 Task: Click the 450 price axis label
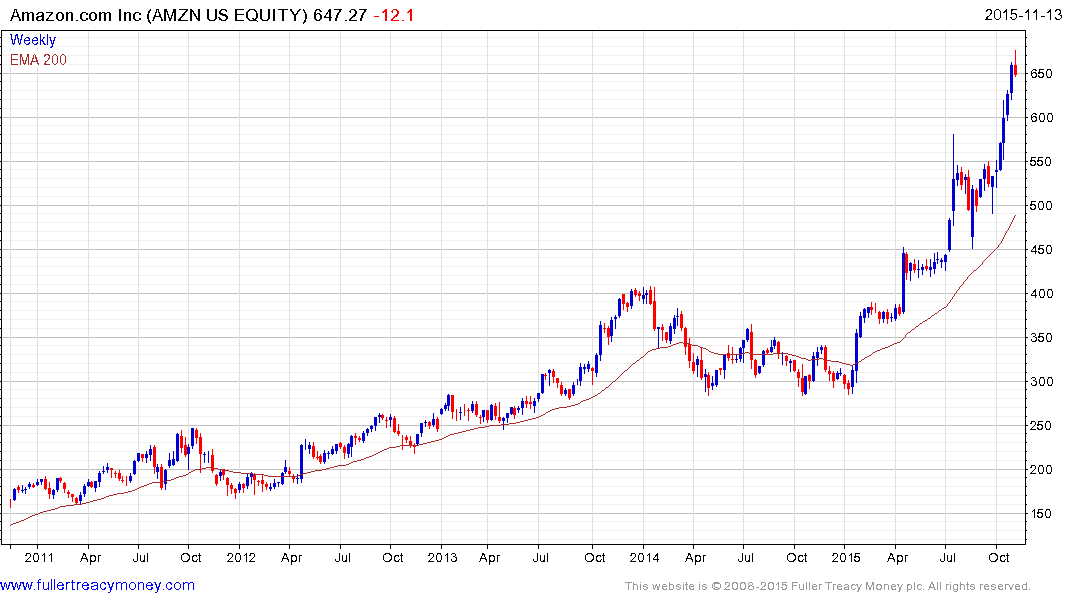pos(1041,250)
